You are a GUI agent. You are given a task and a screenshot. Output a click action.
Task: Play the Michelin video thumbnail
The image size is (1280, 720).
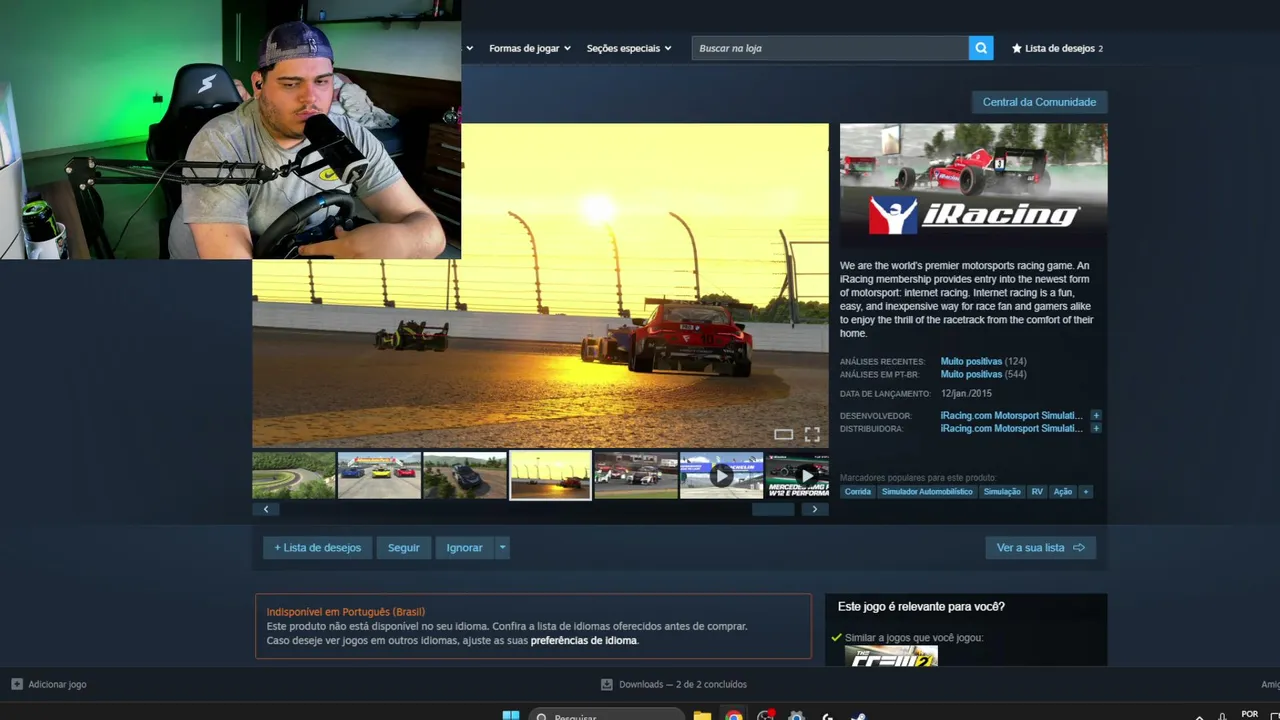click(721, 475)
